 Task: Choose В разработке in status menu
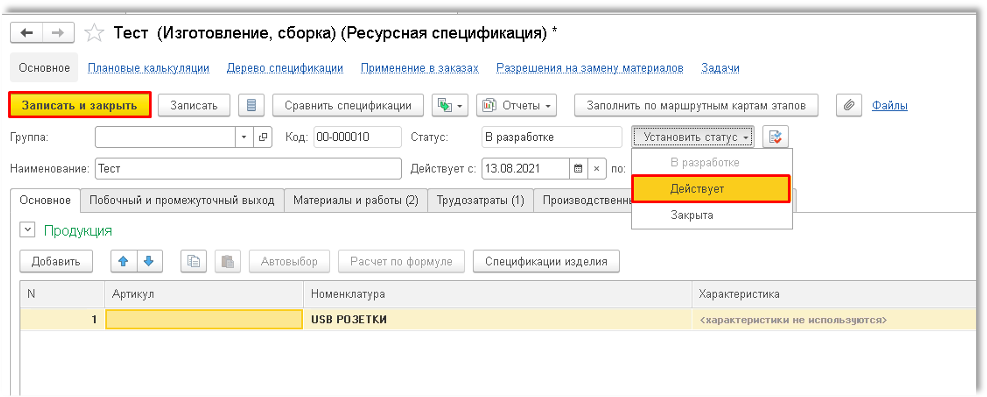tap(711, 162)
